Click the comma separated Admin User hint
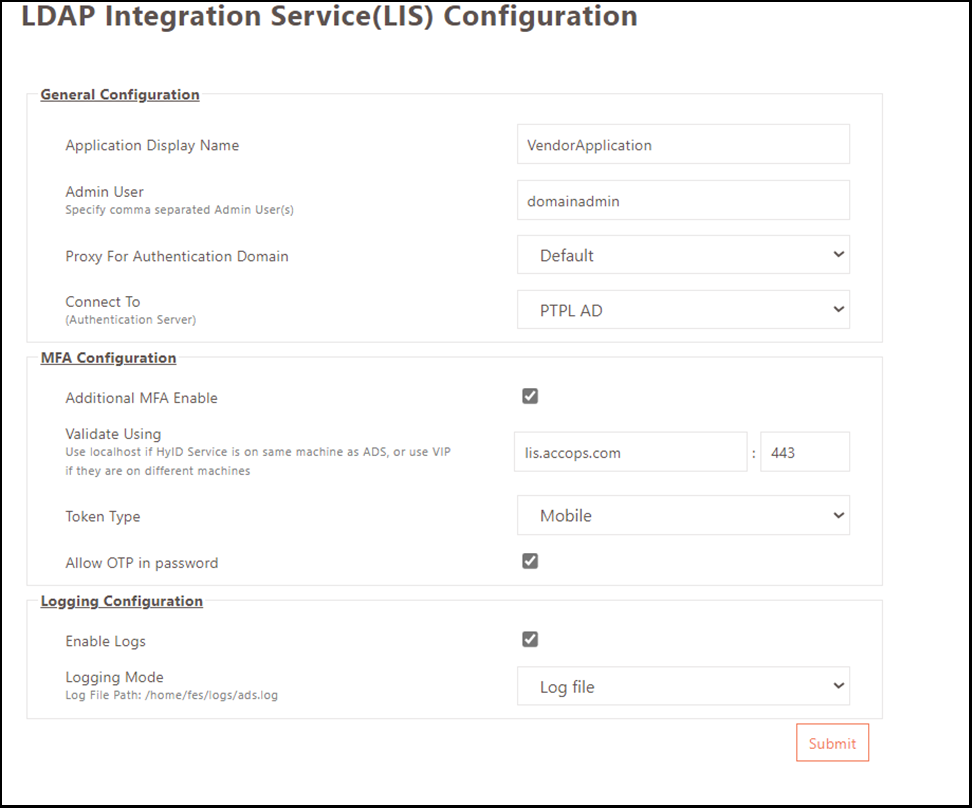Screen dimensions: 975x808 tap(179, 210)
